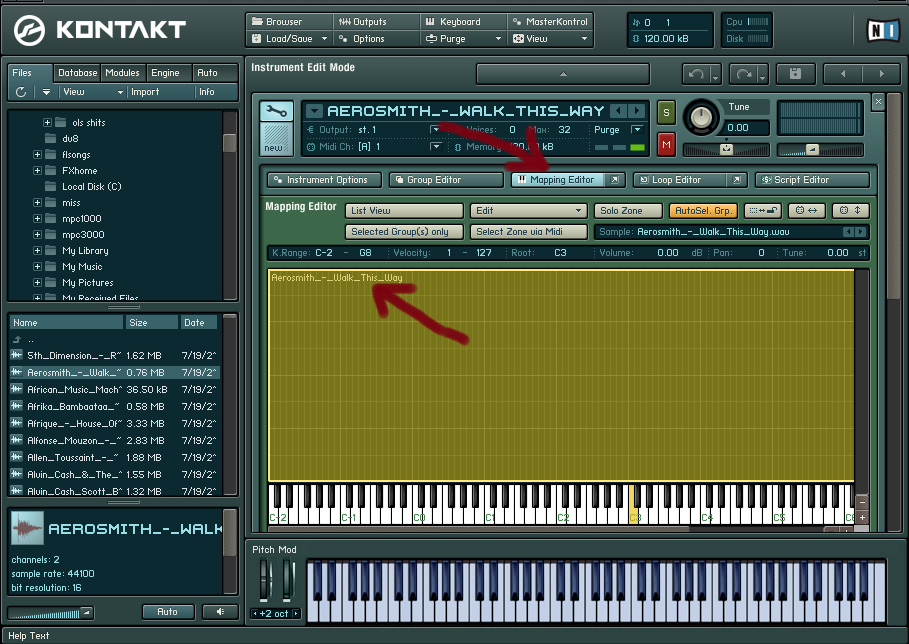The width and height of the screenshot is (909, 644).
Task: Click the auto-spread velocity vertical icon
Action: coord(850,210)
